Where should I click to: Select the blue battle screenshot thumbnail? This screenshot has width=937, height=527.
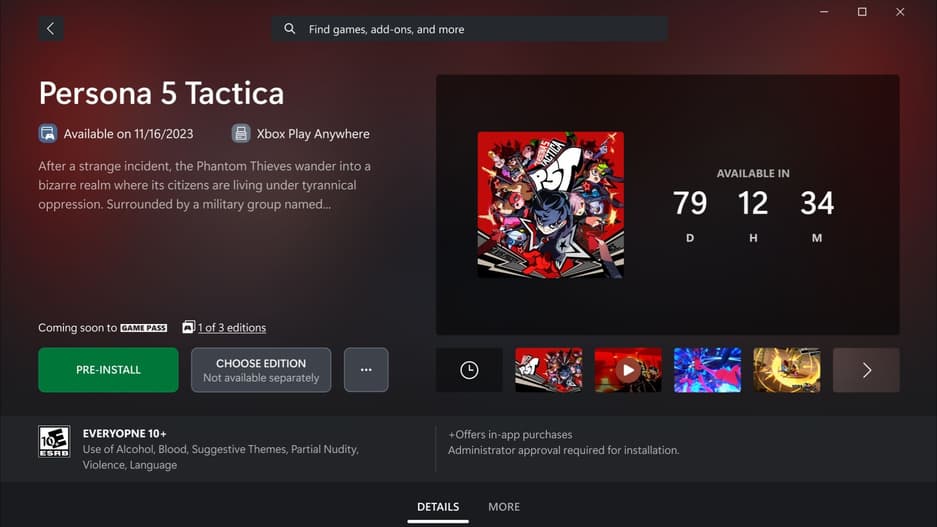pos(708,370)
